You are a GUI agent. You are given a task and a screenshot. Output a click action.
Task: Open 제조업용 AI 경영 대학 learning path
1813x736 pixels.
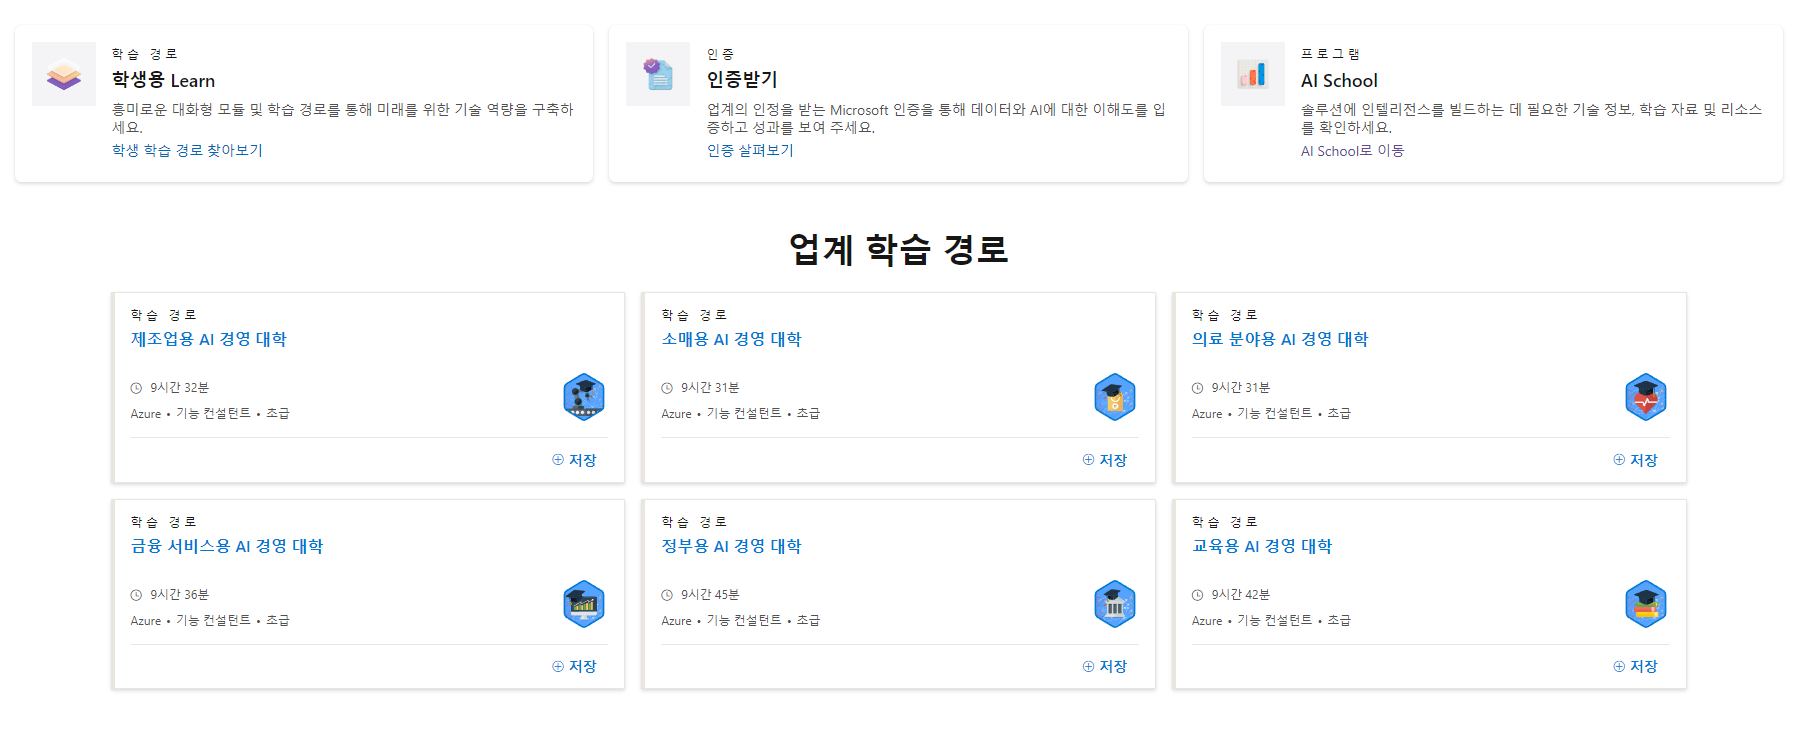[208, 339]
